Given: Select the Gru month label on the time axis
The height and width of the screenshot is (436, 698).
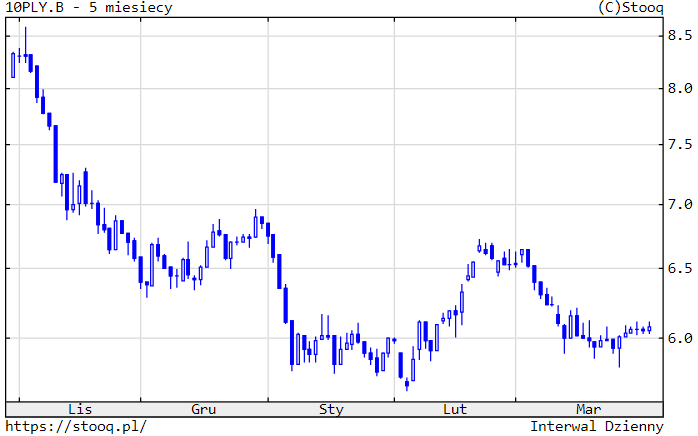Looking at the screenshot, I should point(204,409).
